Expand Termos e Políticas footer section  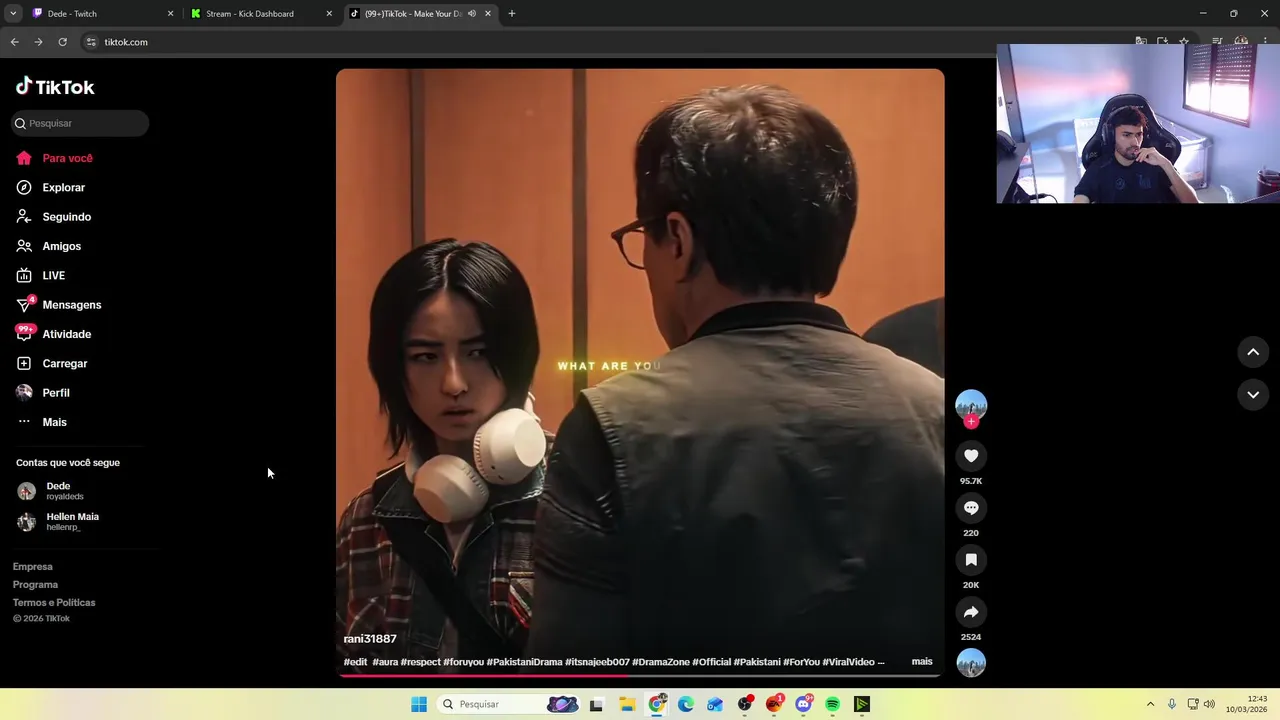(54, 603)
